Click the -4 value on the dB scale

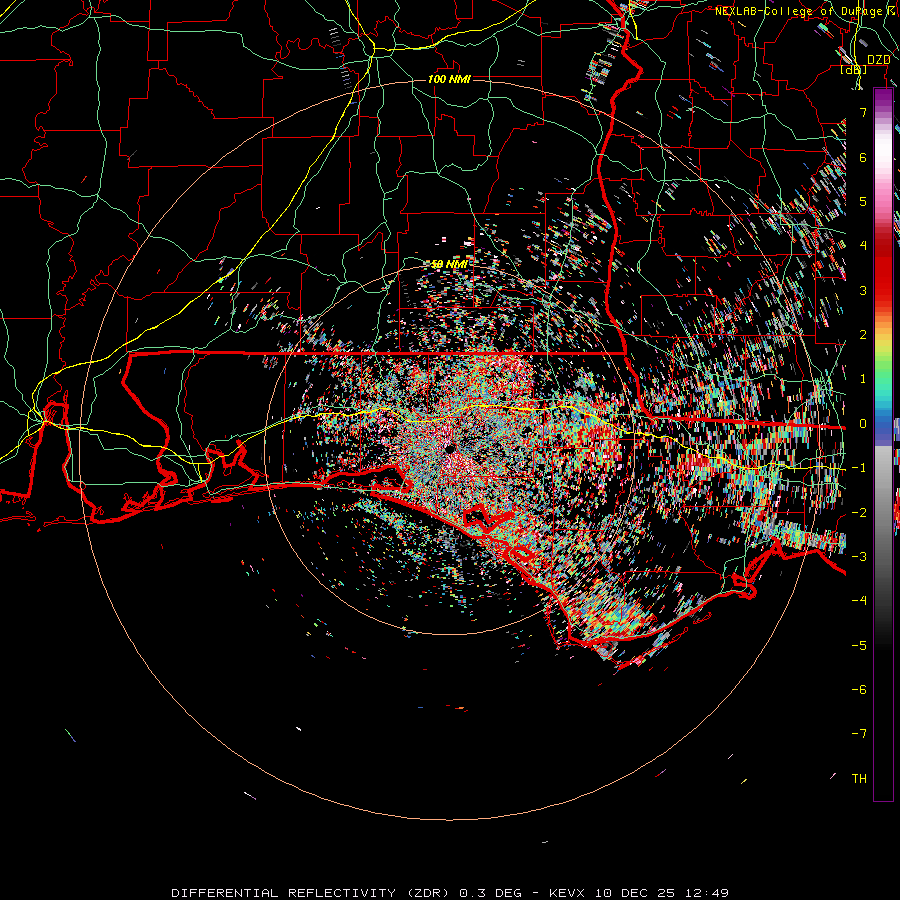(x=859, y=600)
